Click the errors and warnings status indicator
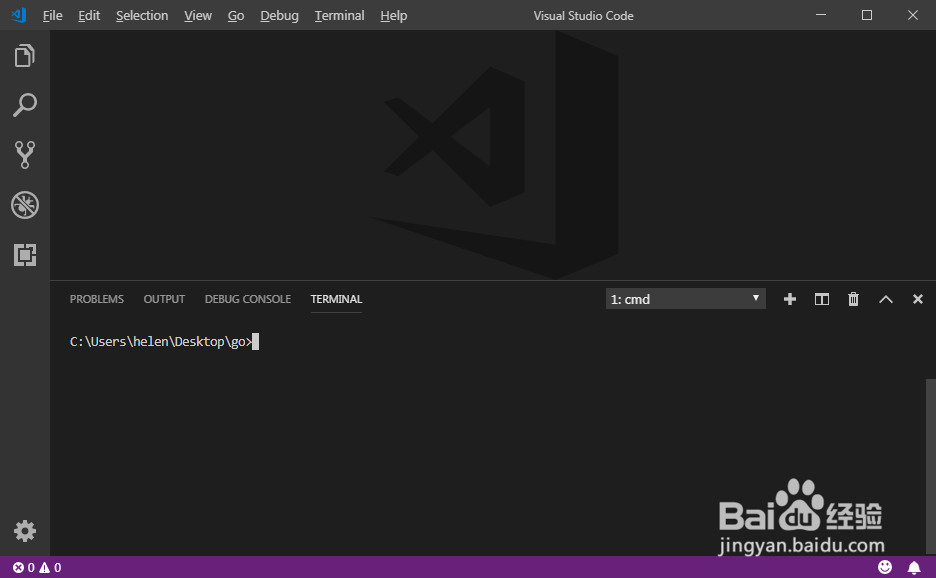 [x=37, y=567]
